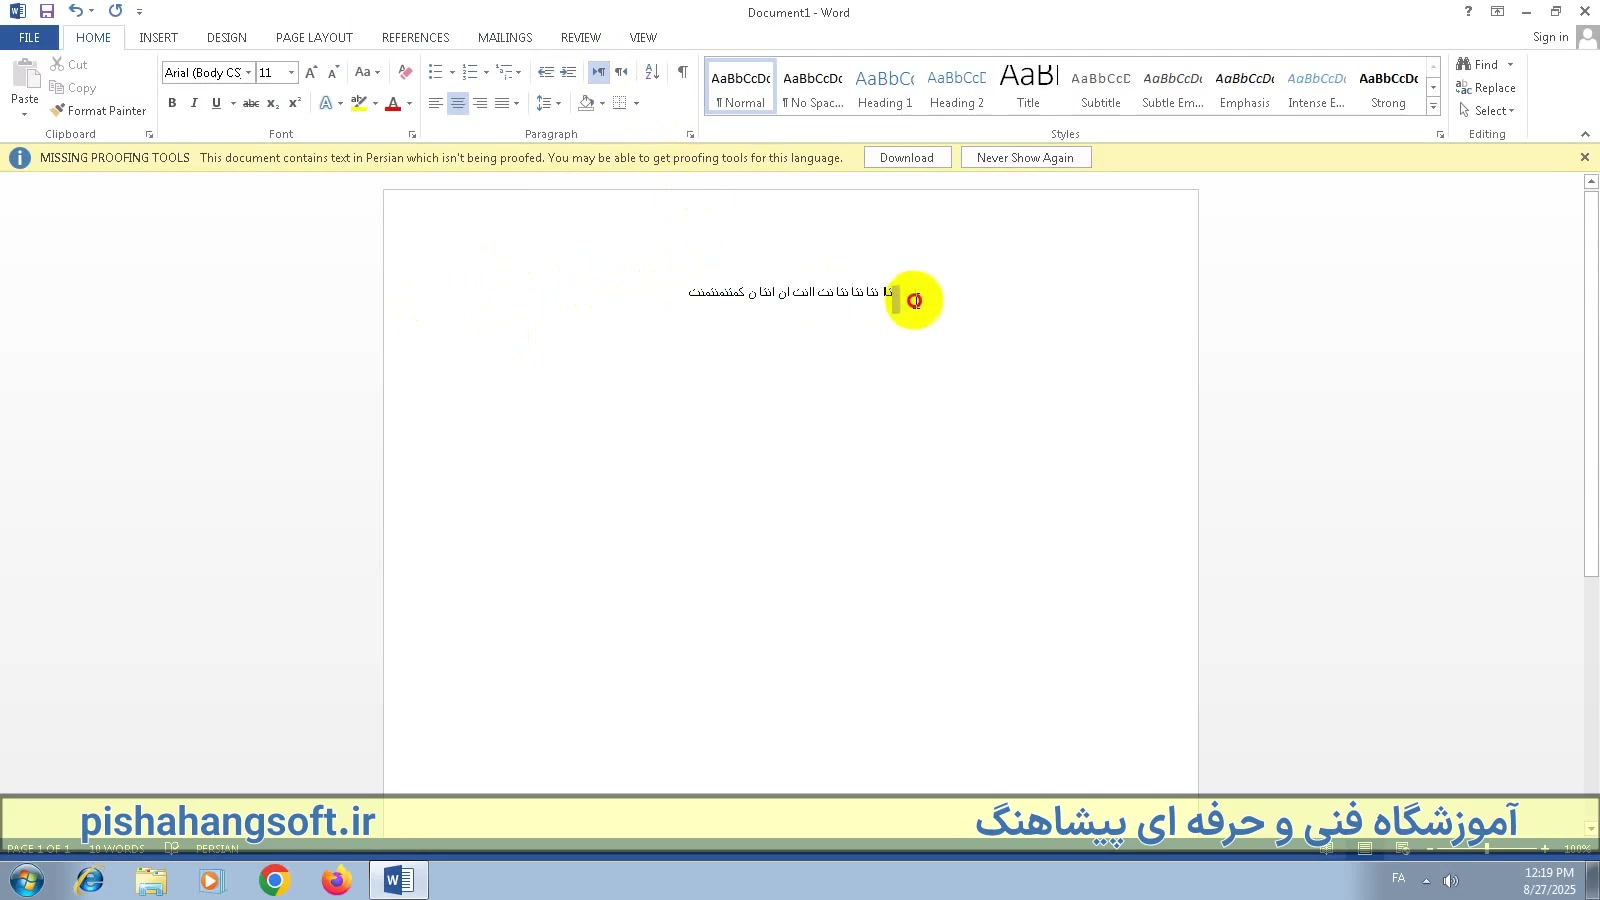Viewport: 1600px width, 900px height.
Task: Toggle Strikethrough formatting
Action: pos(251,103)
